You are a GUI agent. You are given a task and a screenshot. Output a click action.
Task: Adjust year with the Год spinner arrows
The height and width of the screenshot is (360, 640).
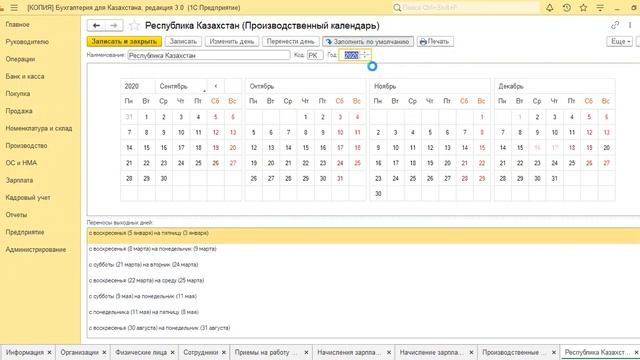[366, 55]
